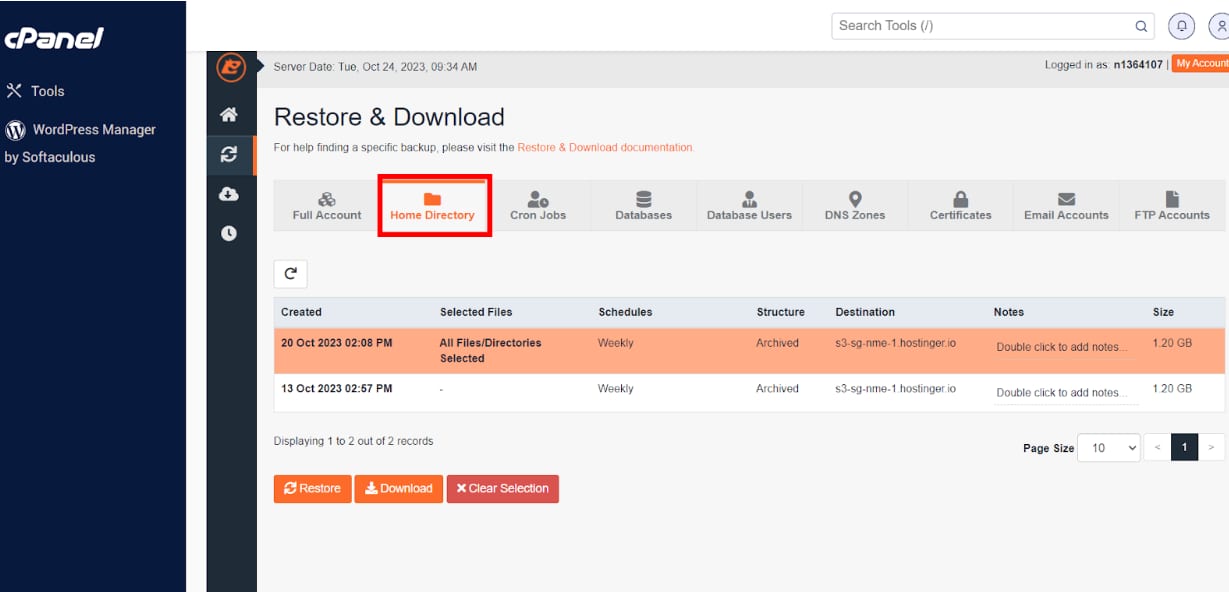Click the search magnifier icon

pos(1141,26)
